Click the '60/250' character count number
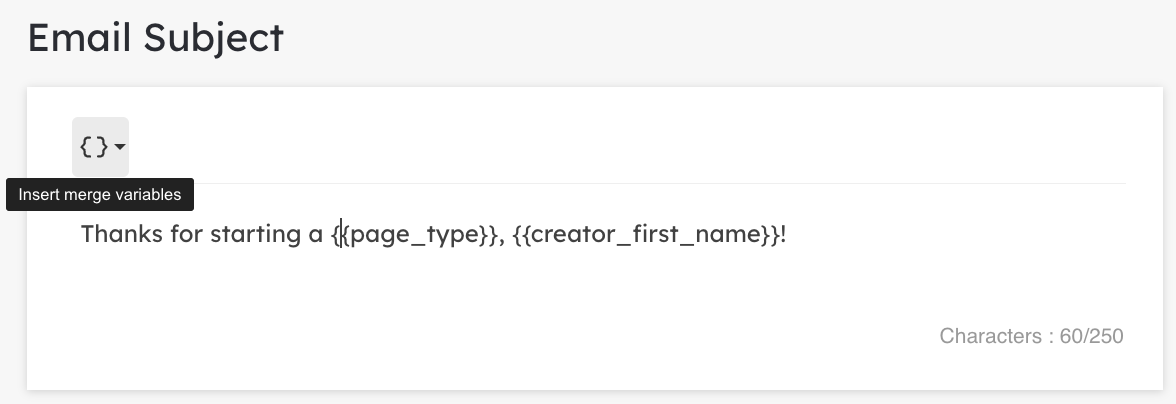Screen dimensions: 1176x404 click(x=1091, y=336)
